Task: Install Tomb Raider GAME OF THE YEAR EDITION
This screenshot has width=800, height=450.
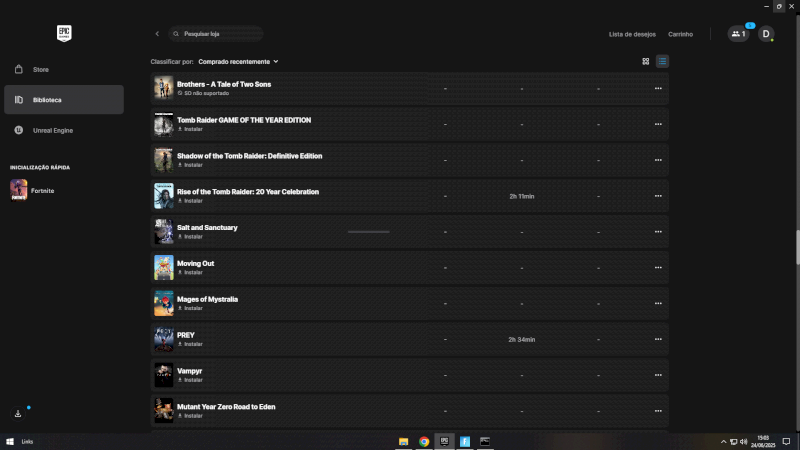Action: pyautogui.click(x=192, y=129)
